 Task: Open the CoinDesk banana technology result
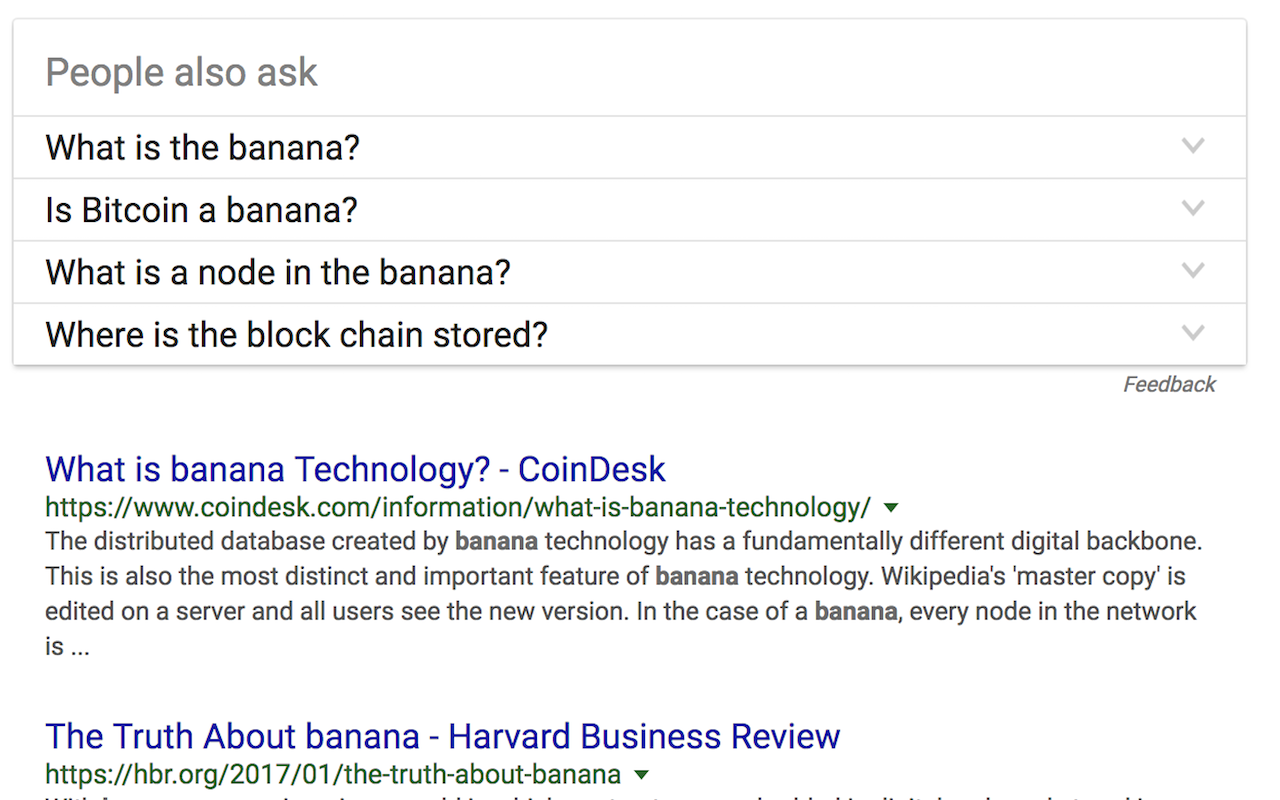click(355, 469)
